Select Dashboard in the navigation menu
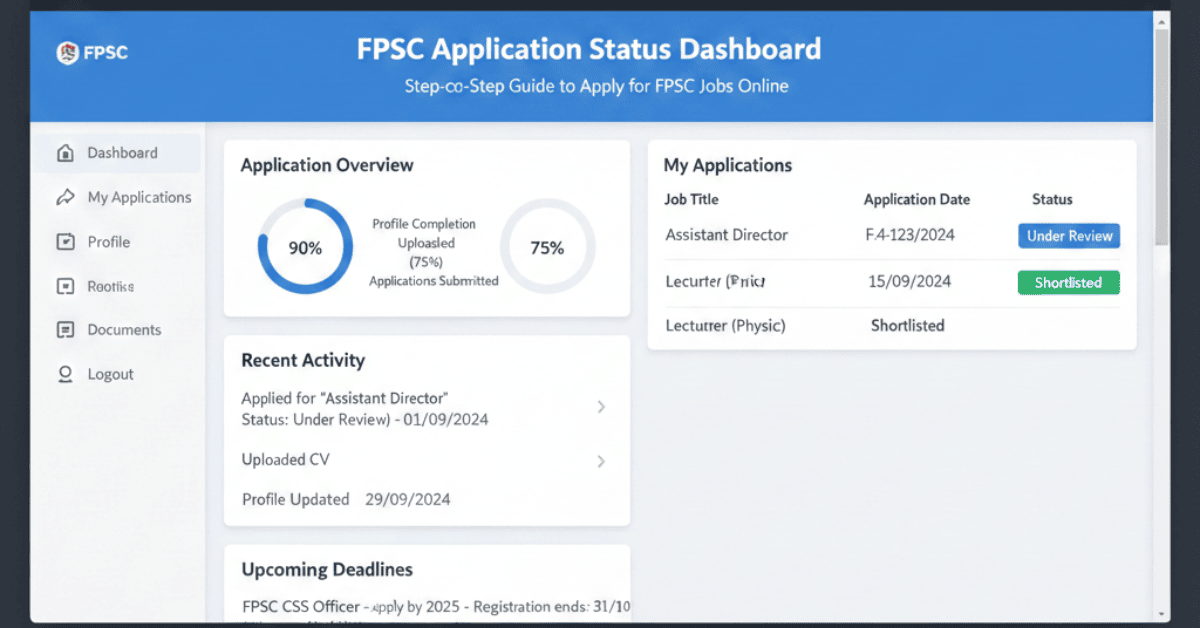1200x628 pixels. [122, 152]
